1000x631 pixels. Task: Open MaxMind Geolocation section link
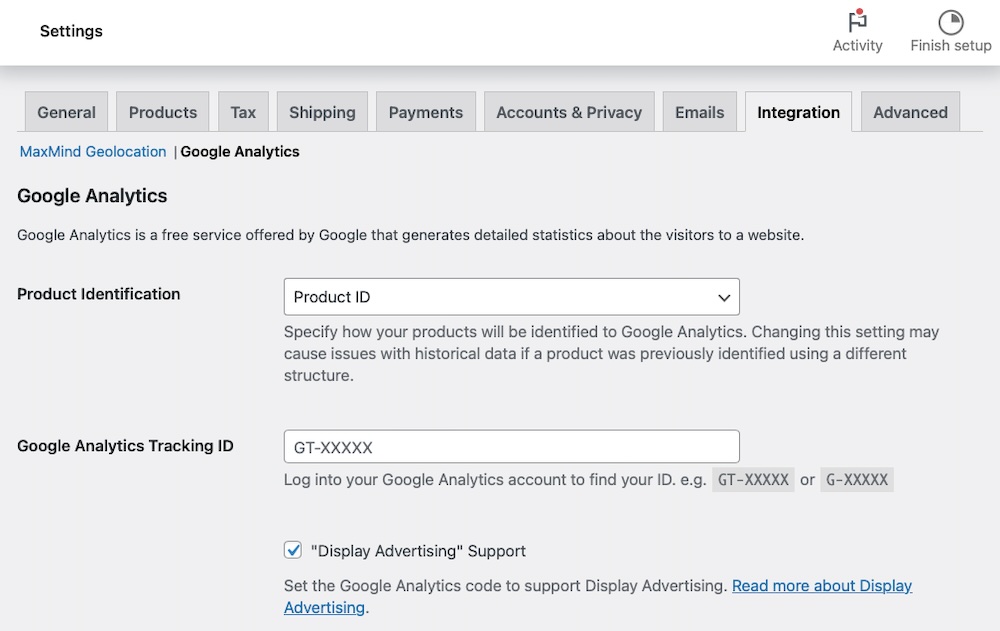93,152
